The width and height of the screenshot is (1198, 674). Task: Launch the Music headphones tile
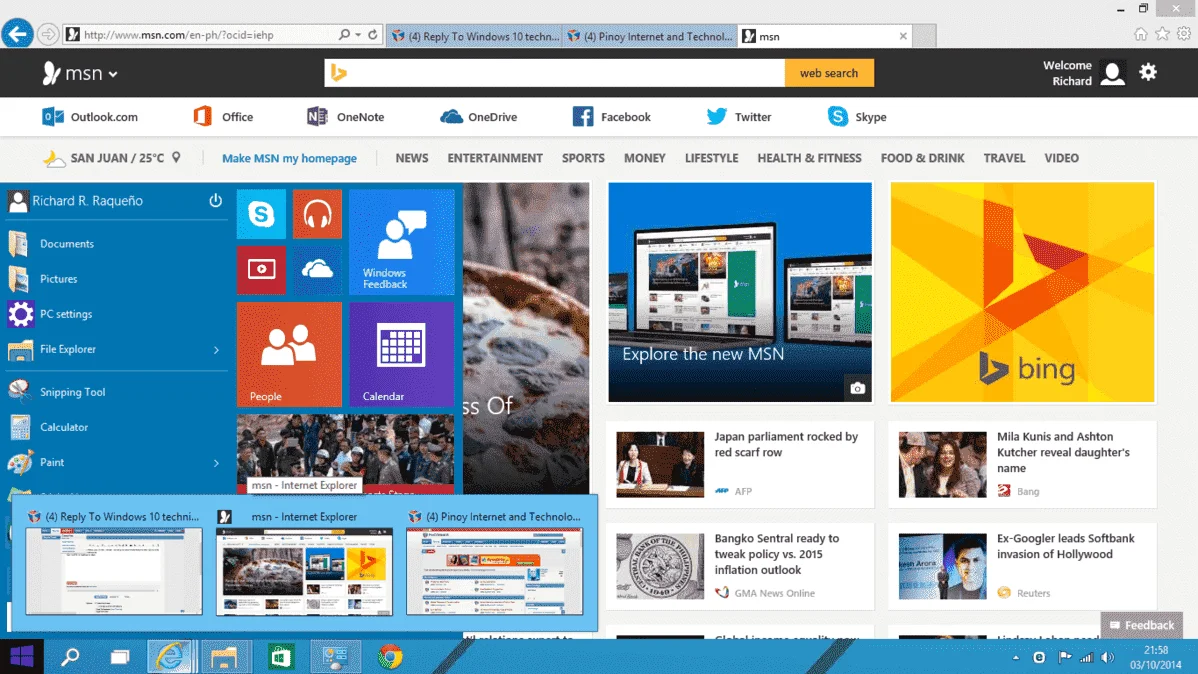[x=317, y=214]
